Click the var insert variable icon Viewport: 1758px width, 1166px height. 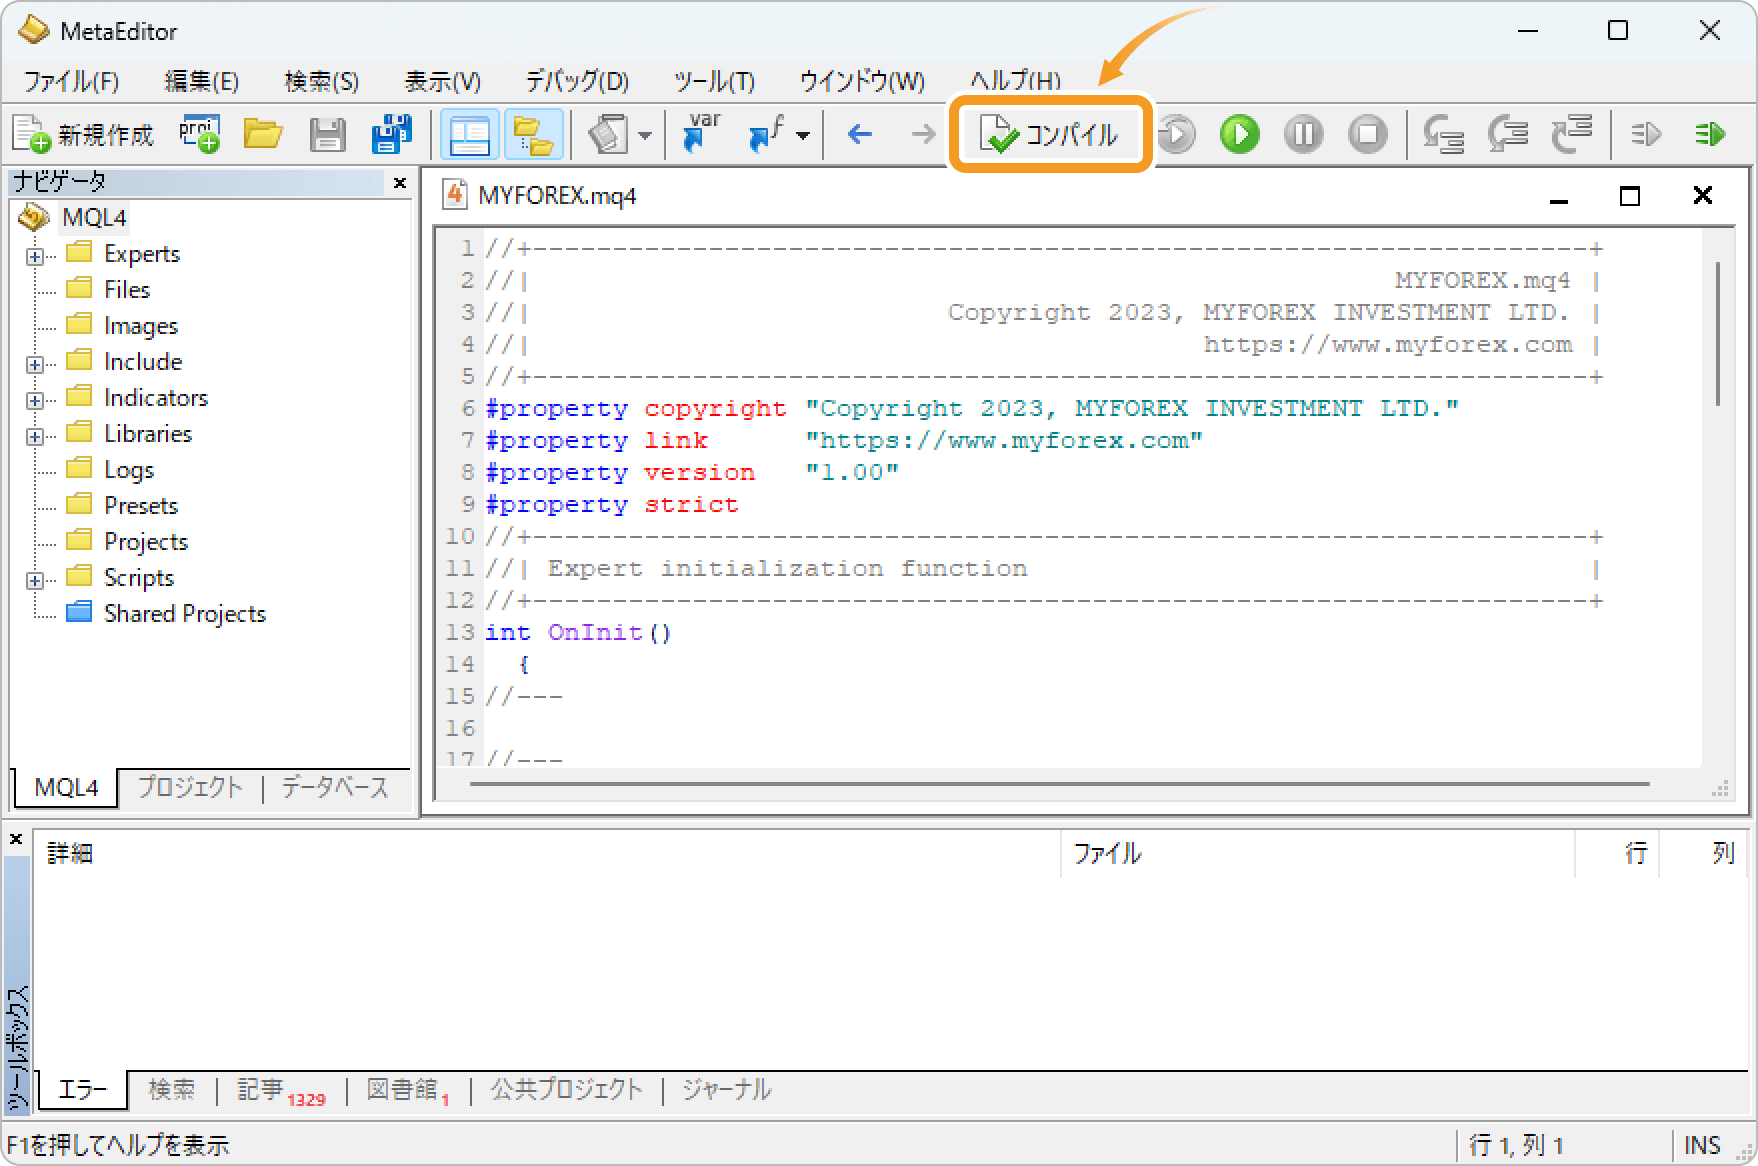click(x=701, y=134)
